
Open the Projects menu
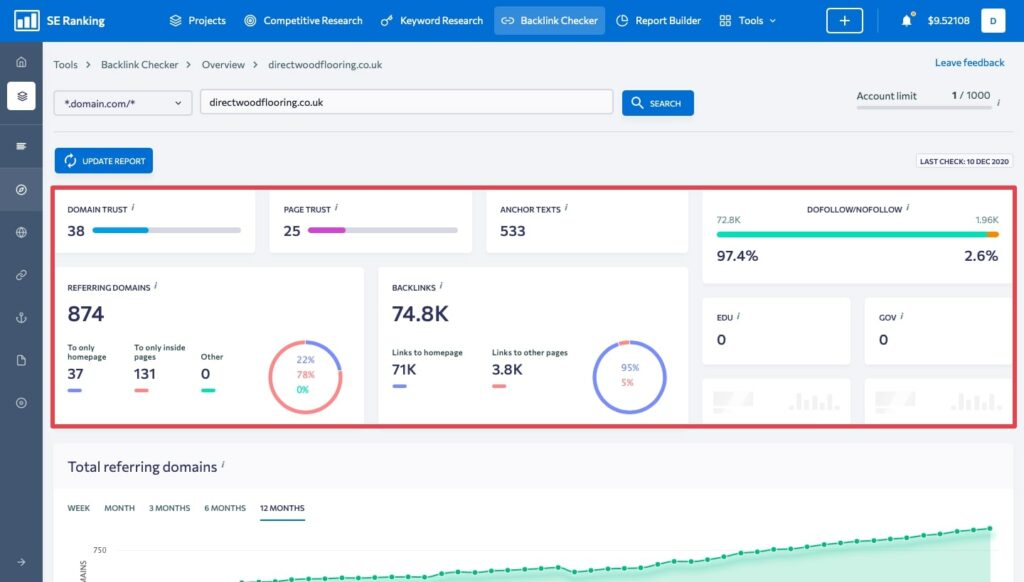198,21
